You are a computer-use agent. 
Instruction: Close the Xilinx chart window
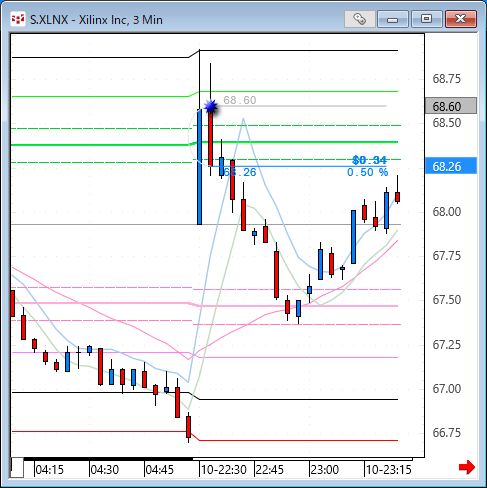[461, 19]
